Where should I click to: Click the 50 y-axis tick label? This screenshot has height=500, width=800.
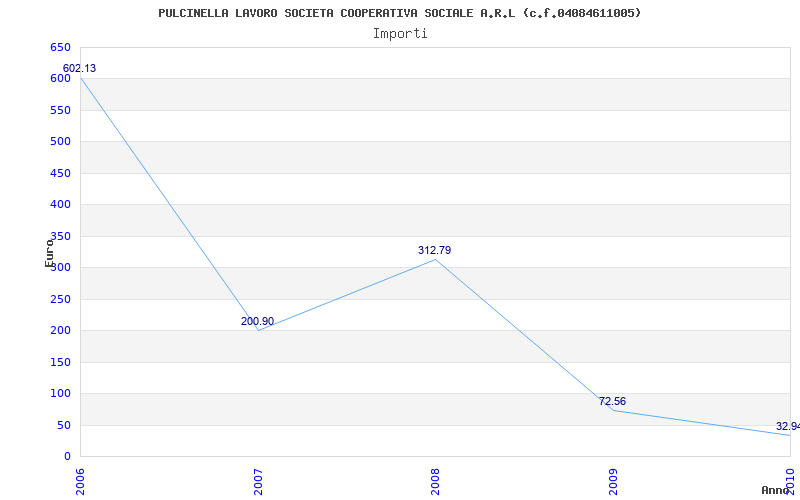click(x=63, y=426)
